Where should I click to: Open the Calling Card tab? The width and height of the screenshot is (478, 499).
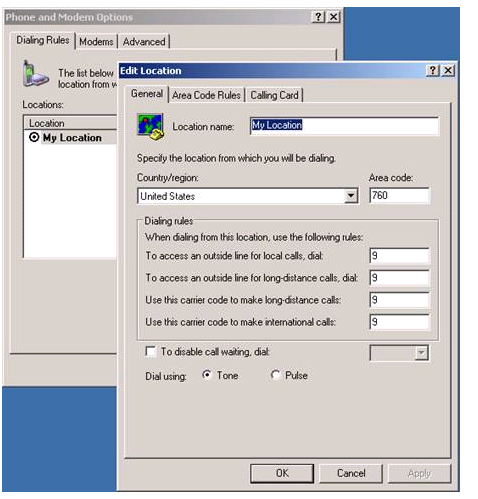point(274,95)
